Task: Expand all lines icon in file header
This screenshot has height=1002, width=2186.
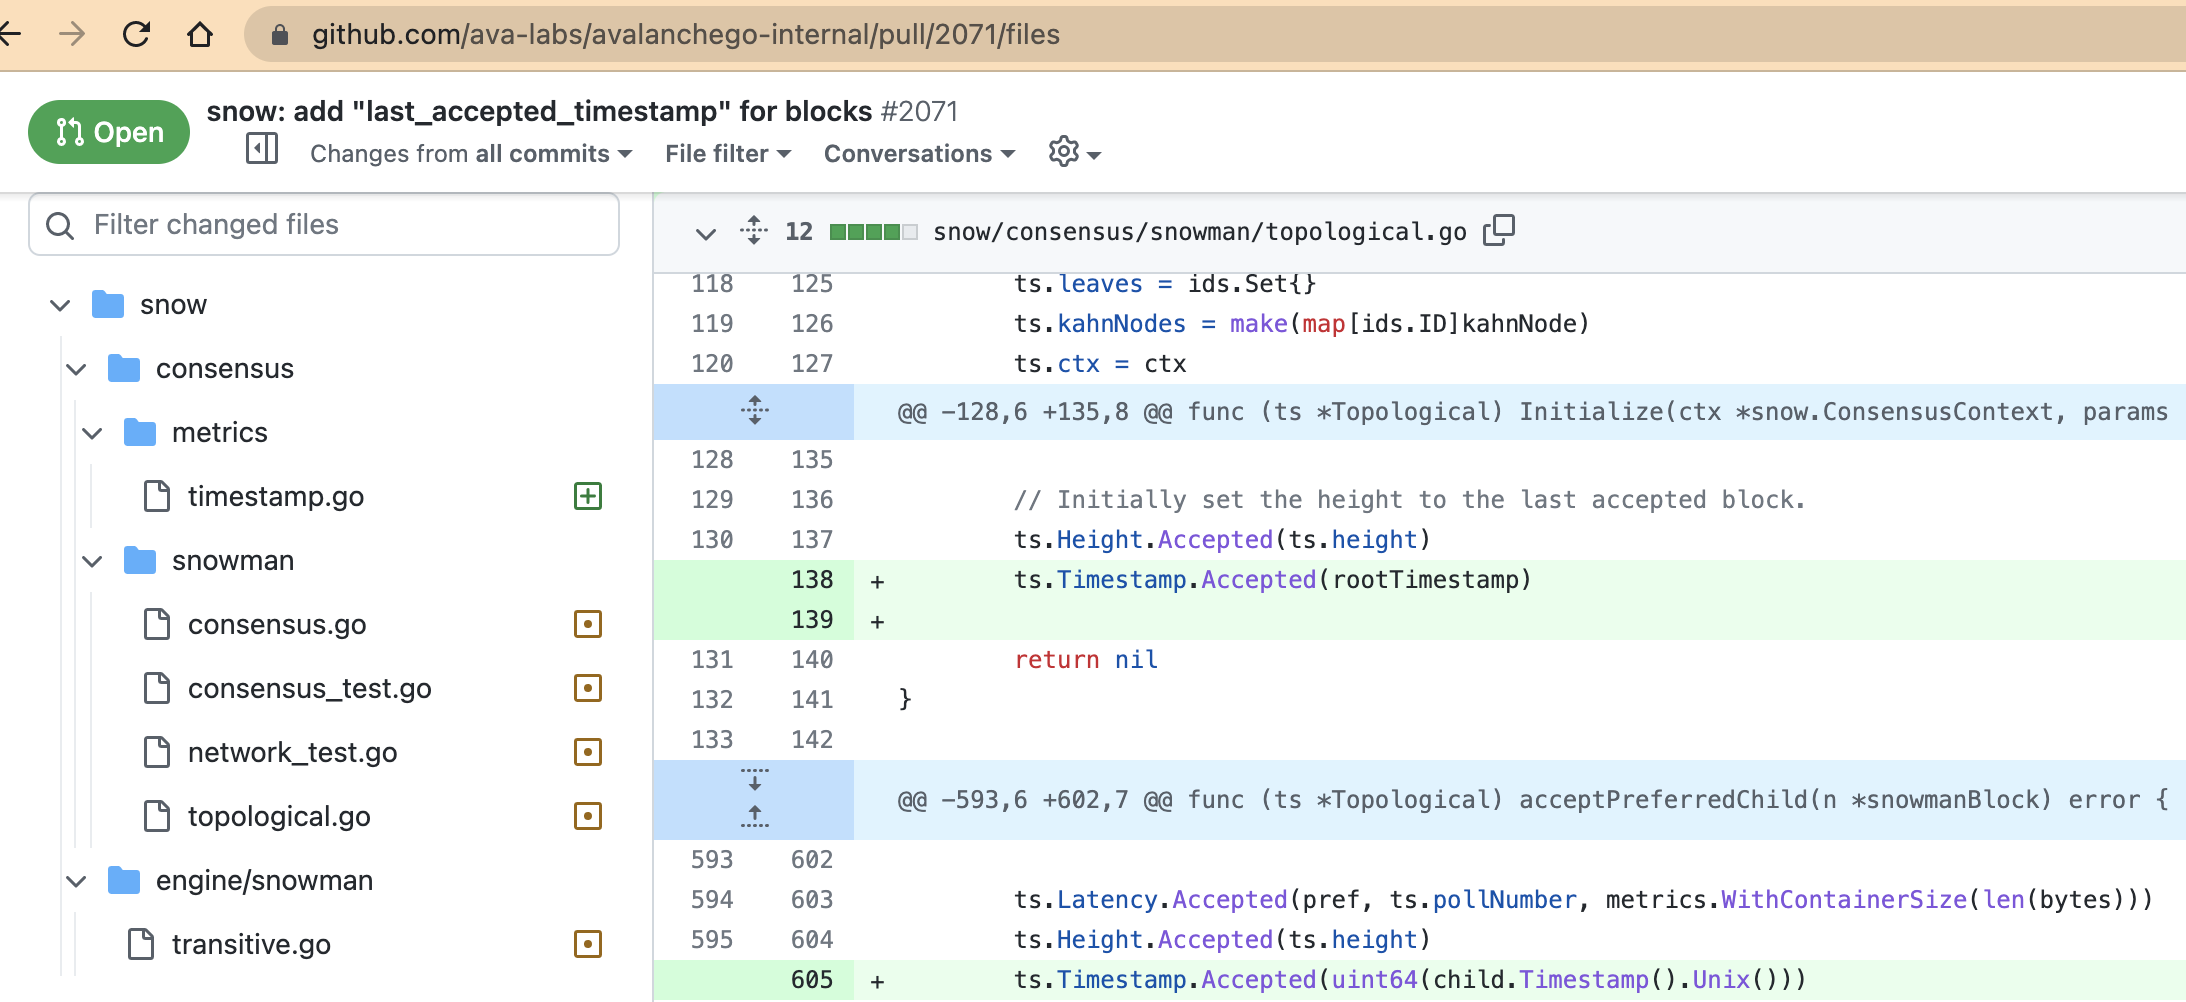Action: point(754,231)
